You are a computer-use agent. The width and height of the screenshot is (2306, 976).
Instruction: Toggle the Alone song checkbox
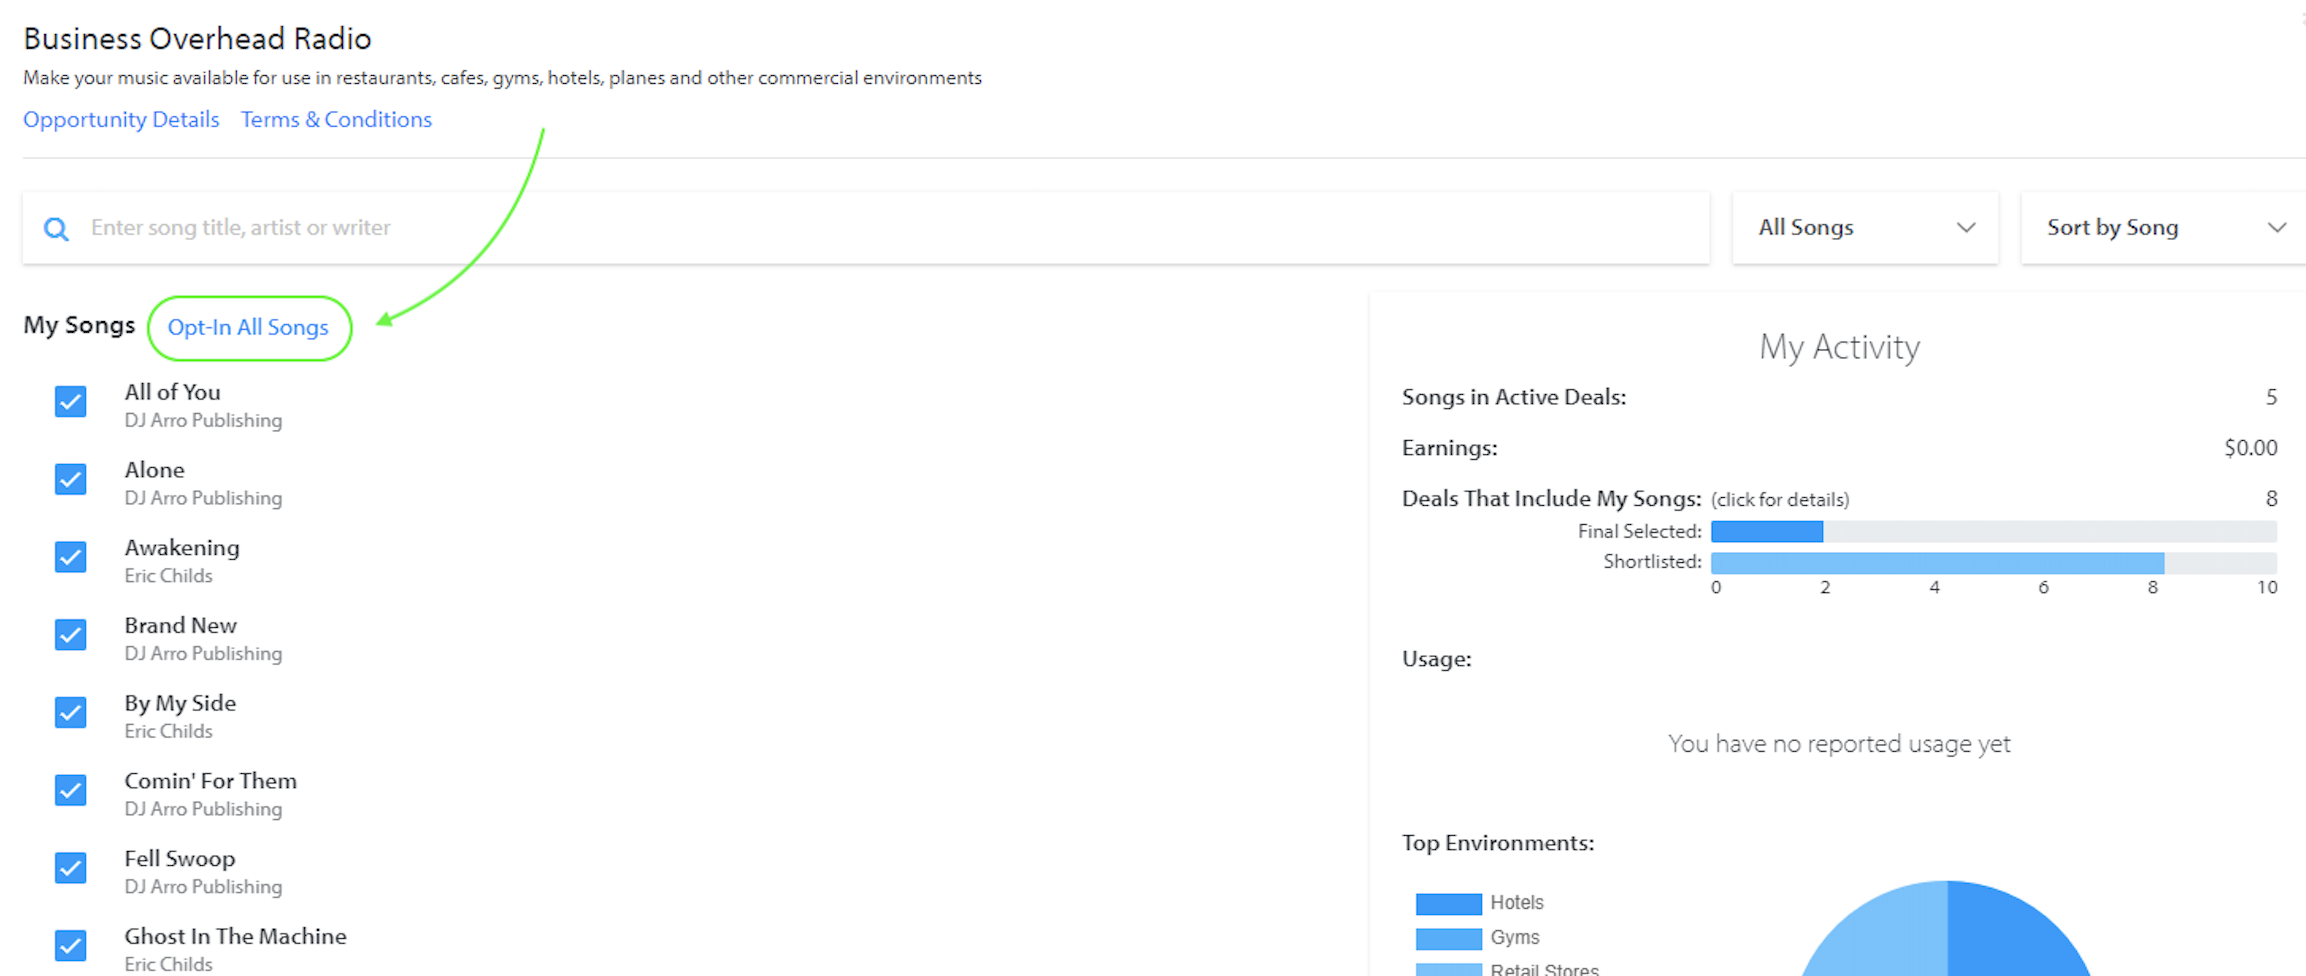tap(70, 479)
